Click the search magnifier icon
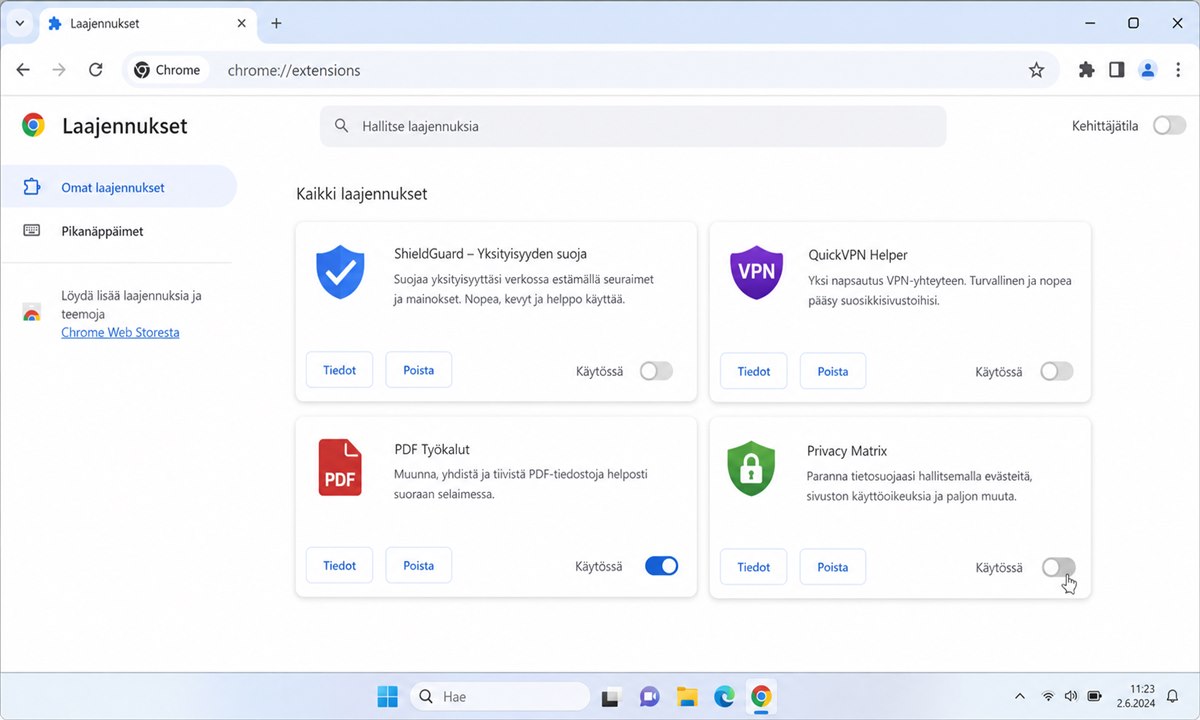The image size is (1200, 720). click(342, 126)
